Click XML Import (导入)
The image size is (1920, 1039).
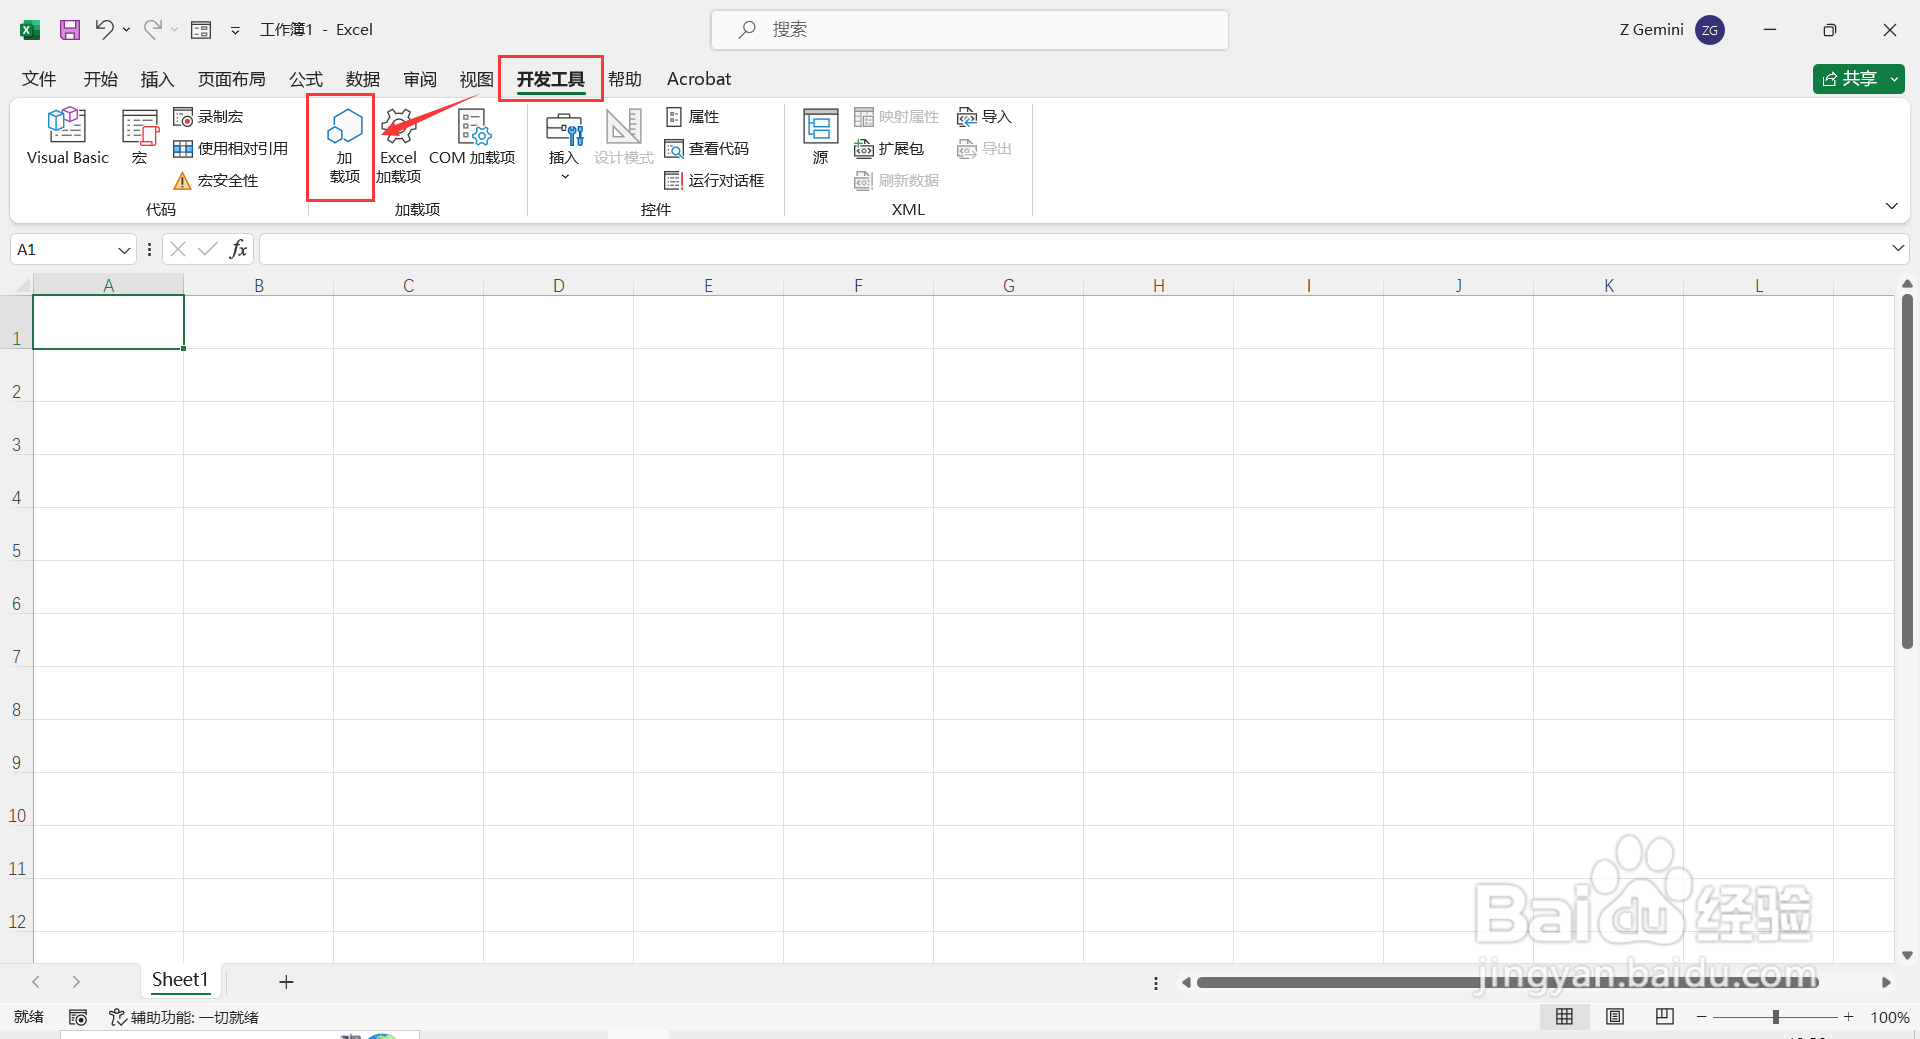[984, 117]
